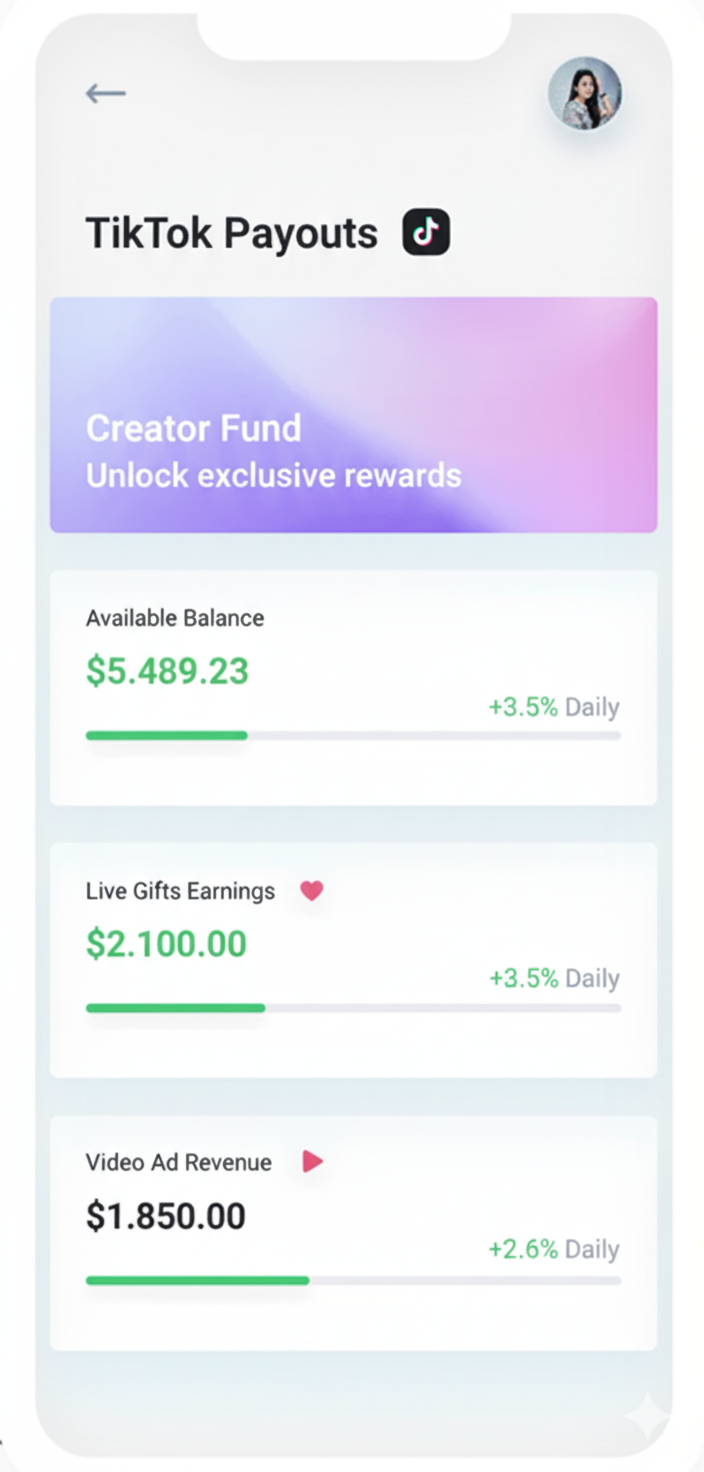Click the +3.5% Daily rate under Live Gifts
Image resolution: width=704 pixels, height=1472 pixels.
553,978
